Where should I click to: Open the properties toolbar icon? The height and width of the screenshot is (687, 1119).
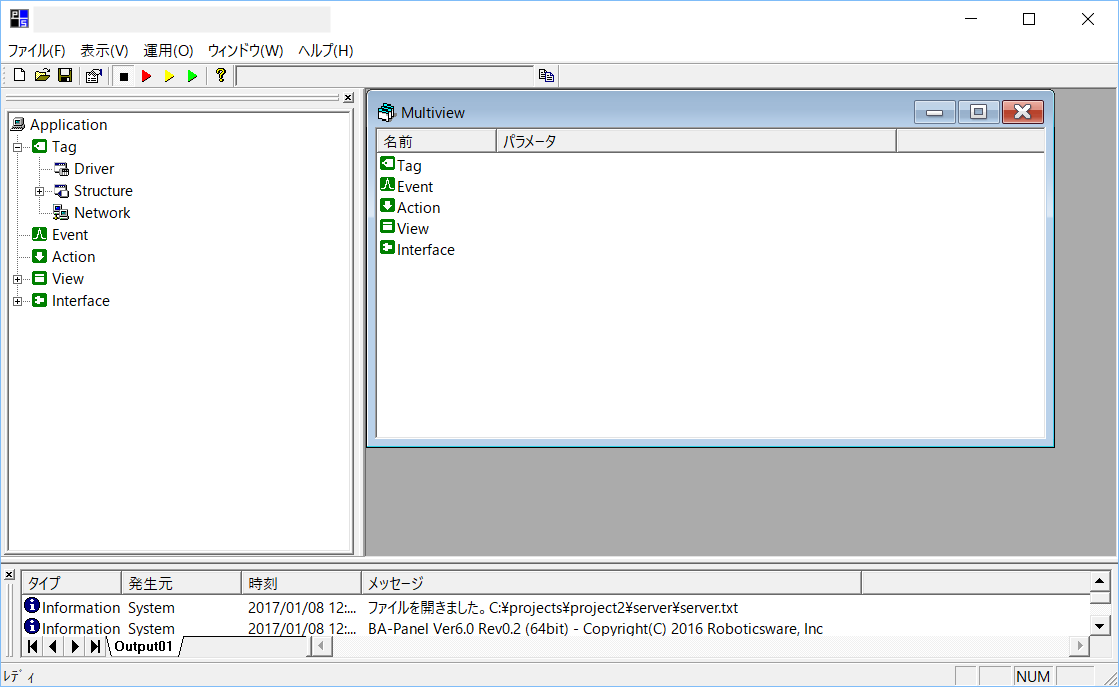(x=94, y=76)
